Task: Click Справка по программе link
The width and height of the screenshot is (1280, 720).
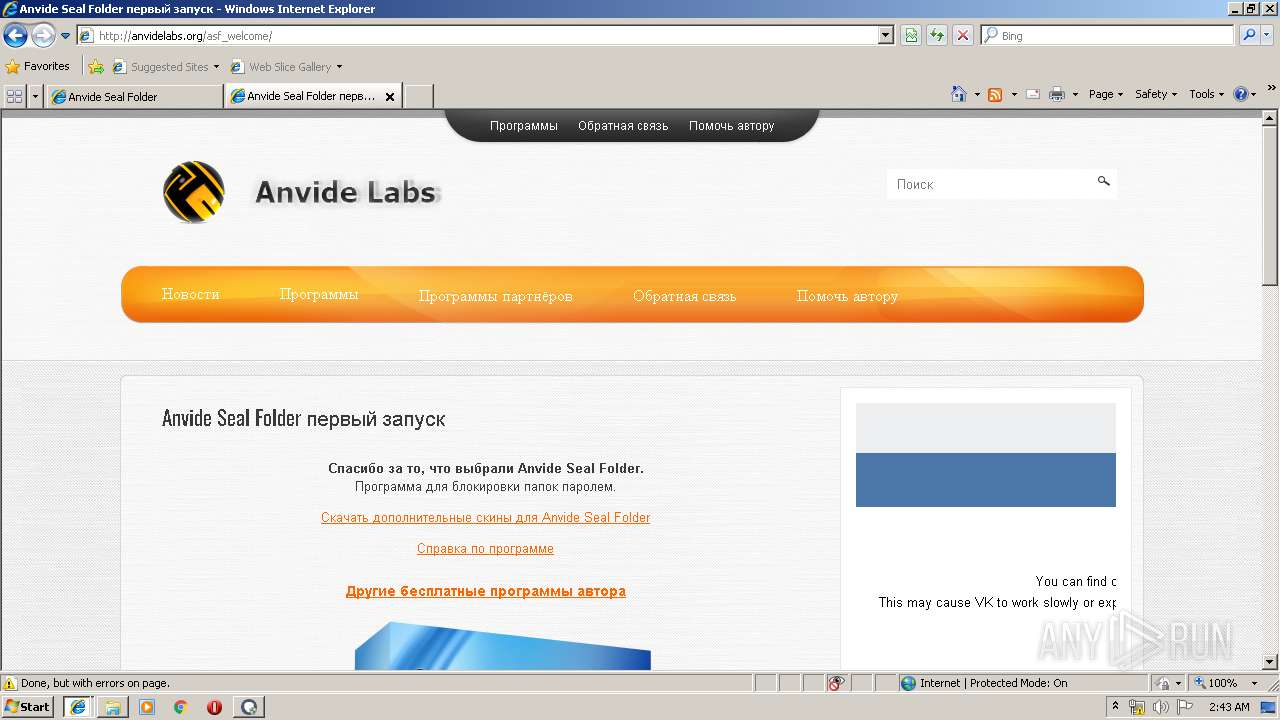Action: (485, 549)
